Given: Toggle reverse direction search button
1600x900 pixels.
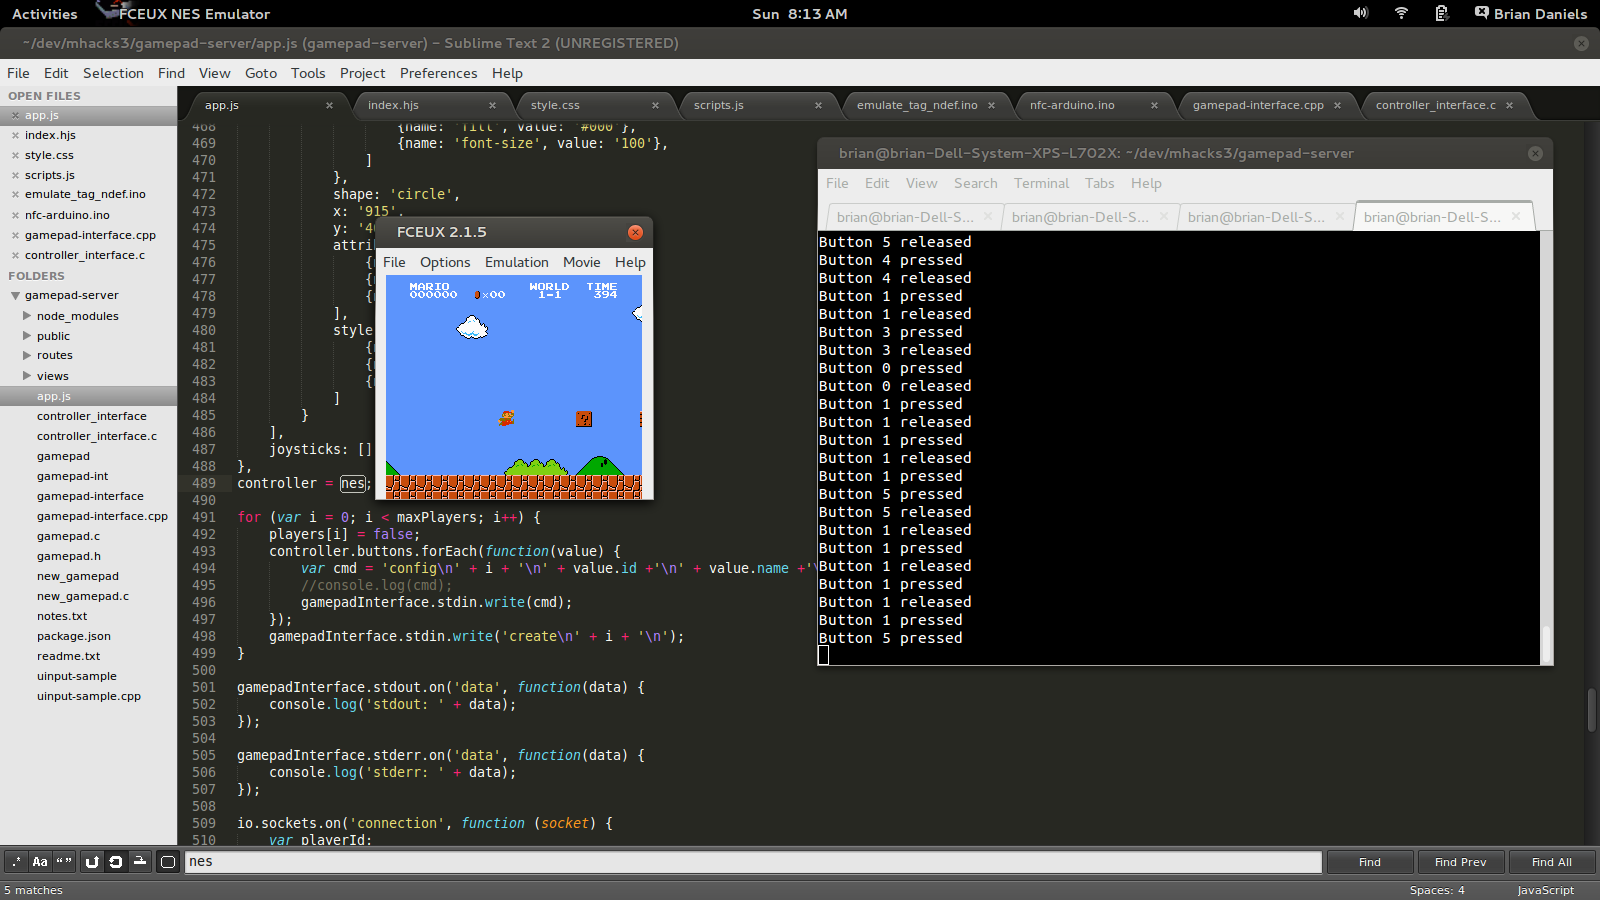Looking at the screenshot, I should 92,862.
